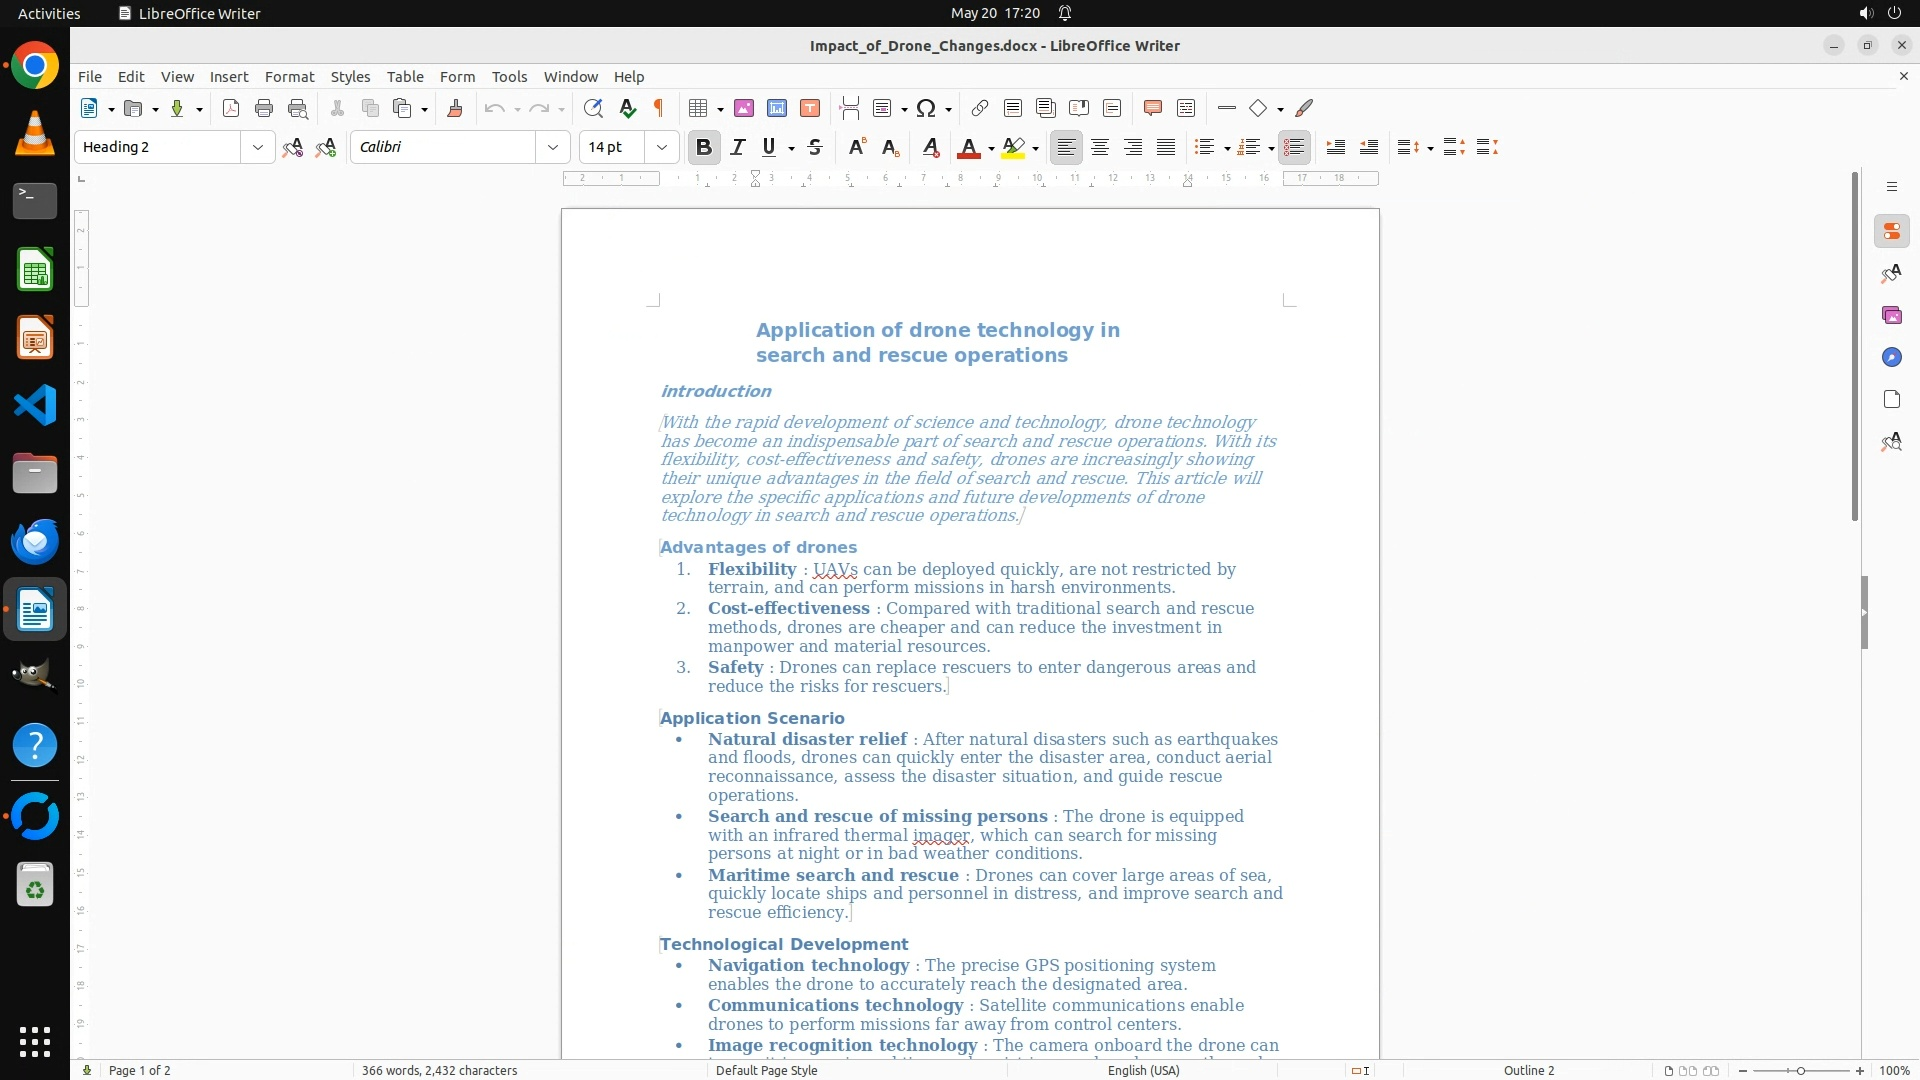Viewport: 1920px width, 1080px height.
Task: Toggle Italic formatting
Action: [738, 148]
